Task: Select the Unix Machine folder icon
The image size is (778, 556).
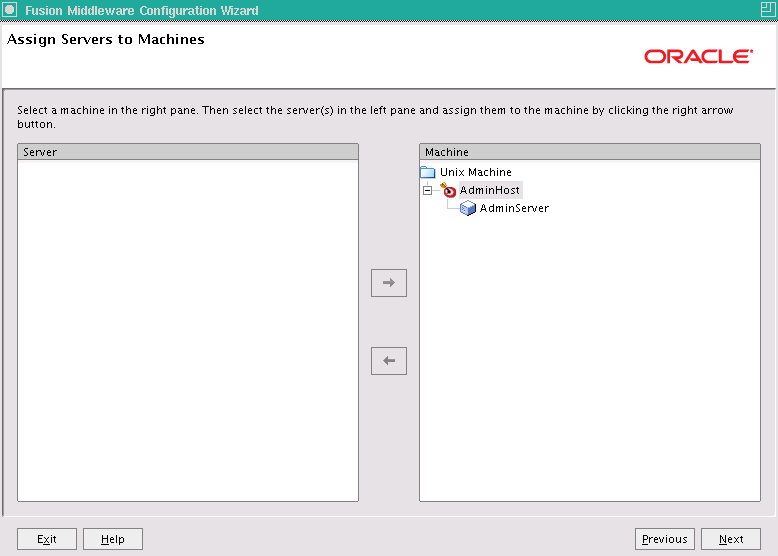Action: click(x=428, y=172)
